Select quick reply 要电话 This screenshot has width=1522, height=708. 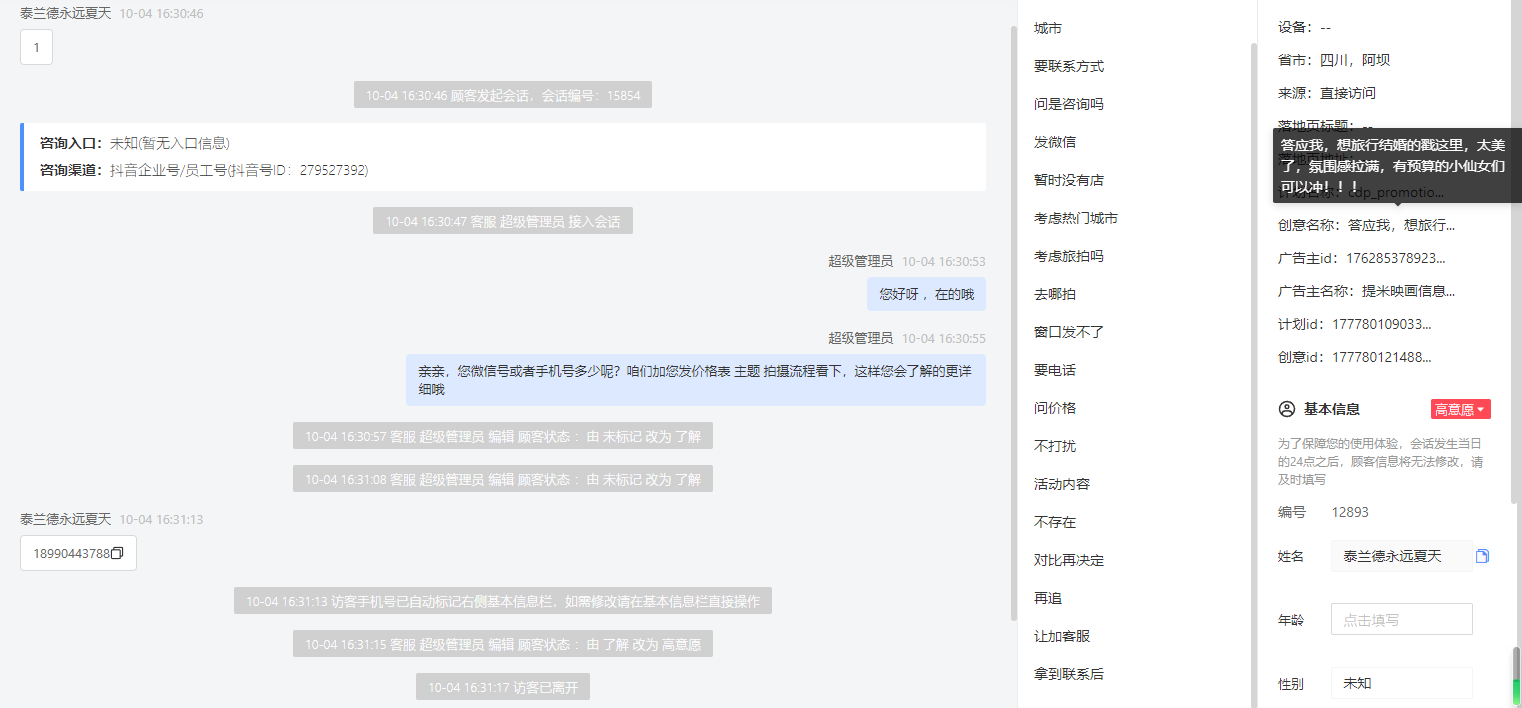click(1055, 370)
